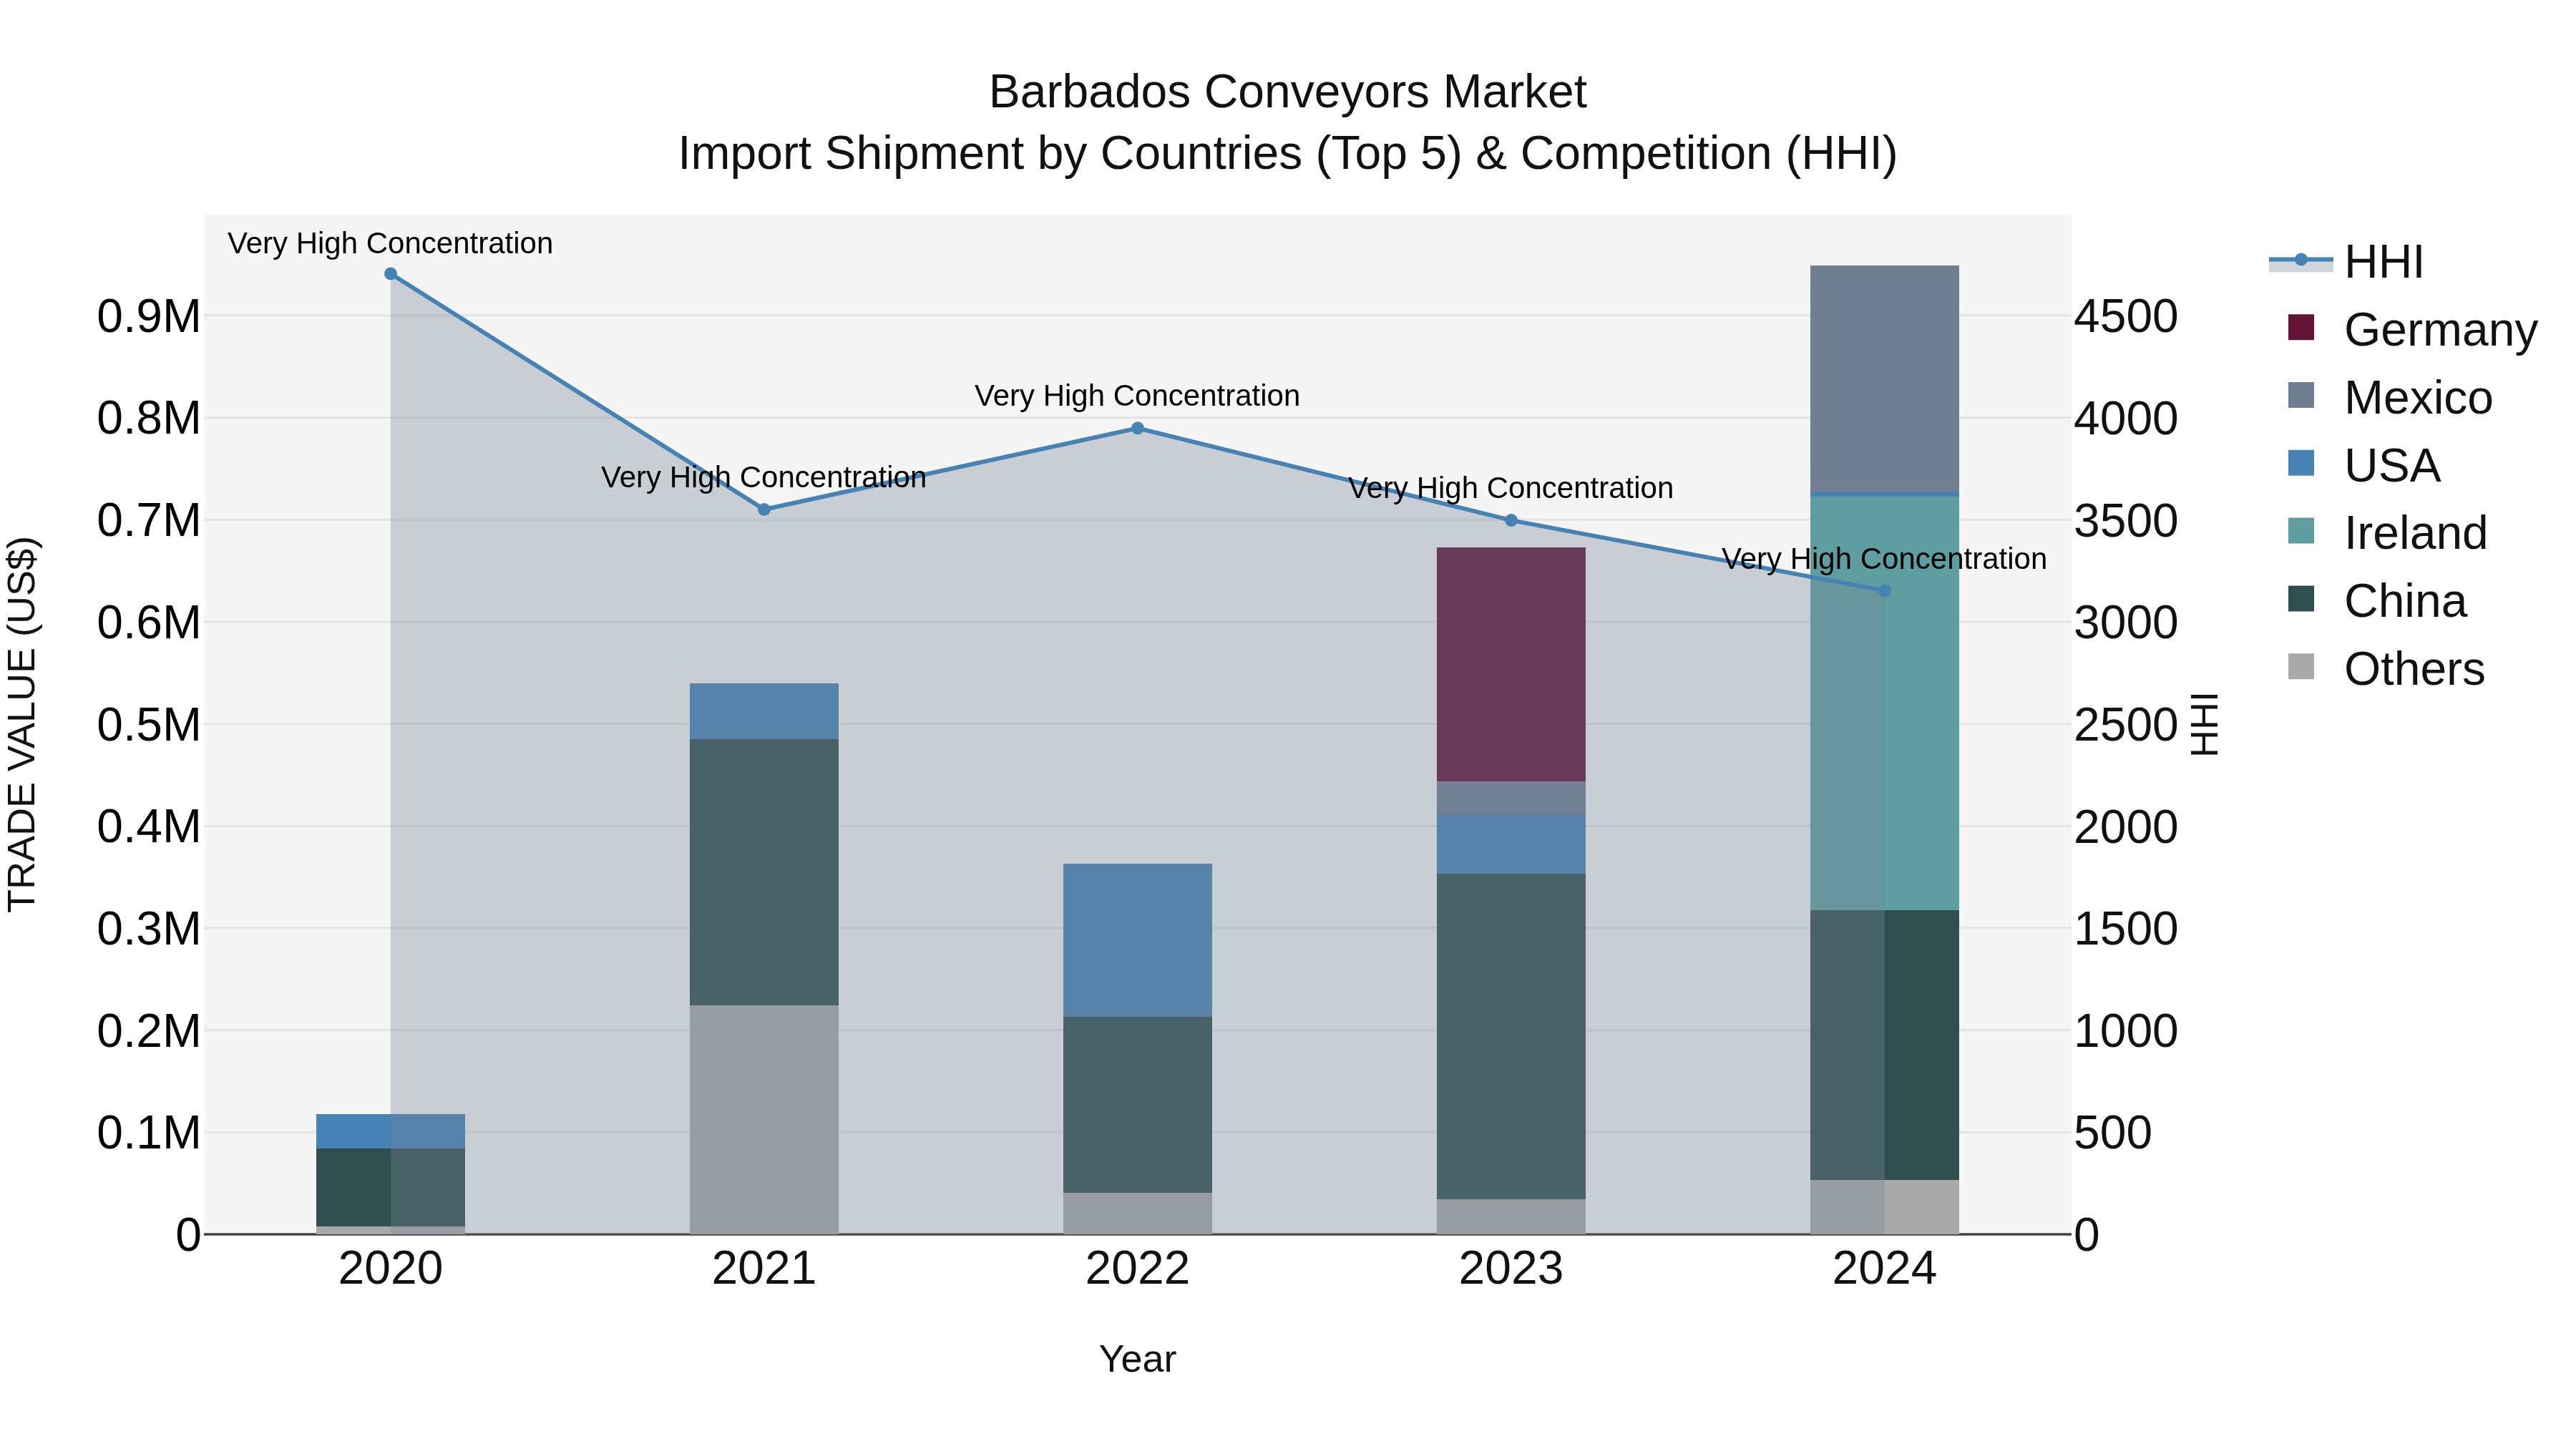Select the USA bar segment in 2023
2576x1449 pixels.
[x=1511, y=844]
